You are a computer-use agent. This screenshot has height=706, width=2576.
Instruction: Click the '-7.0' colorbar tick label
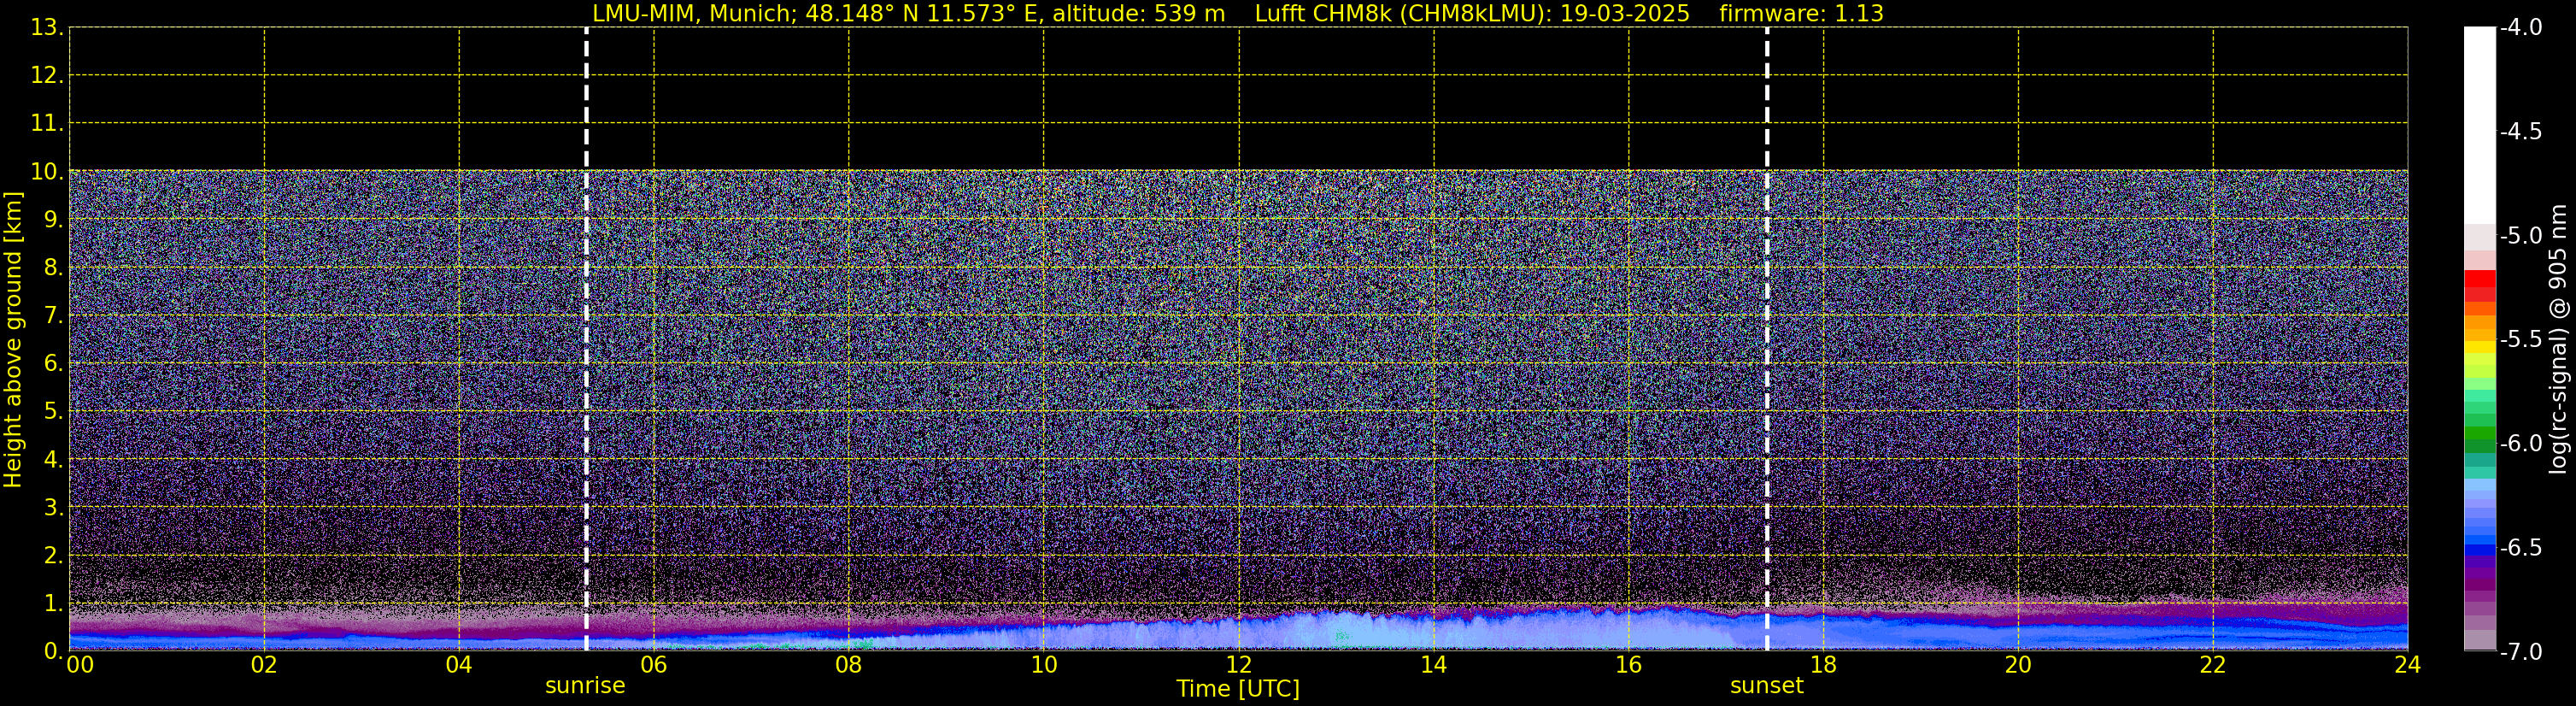(x=2521, y=652)
